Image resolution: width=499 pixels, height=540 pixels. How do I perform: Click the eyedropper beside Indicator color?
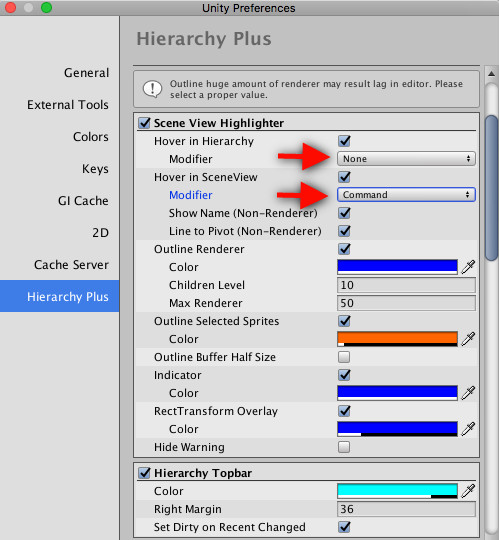click(468, 393)
